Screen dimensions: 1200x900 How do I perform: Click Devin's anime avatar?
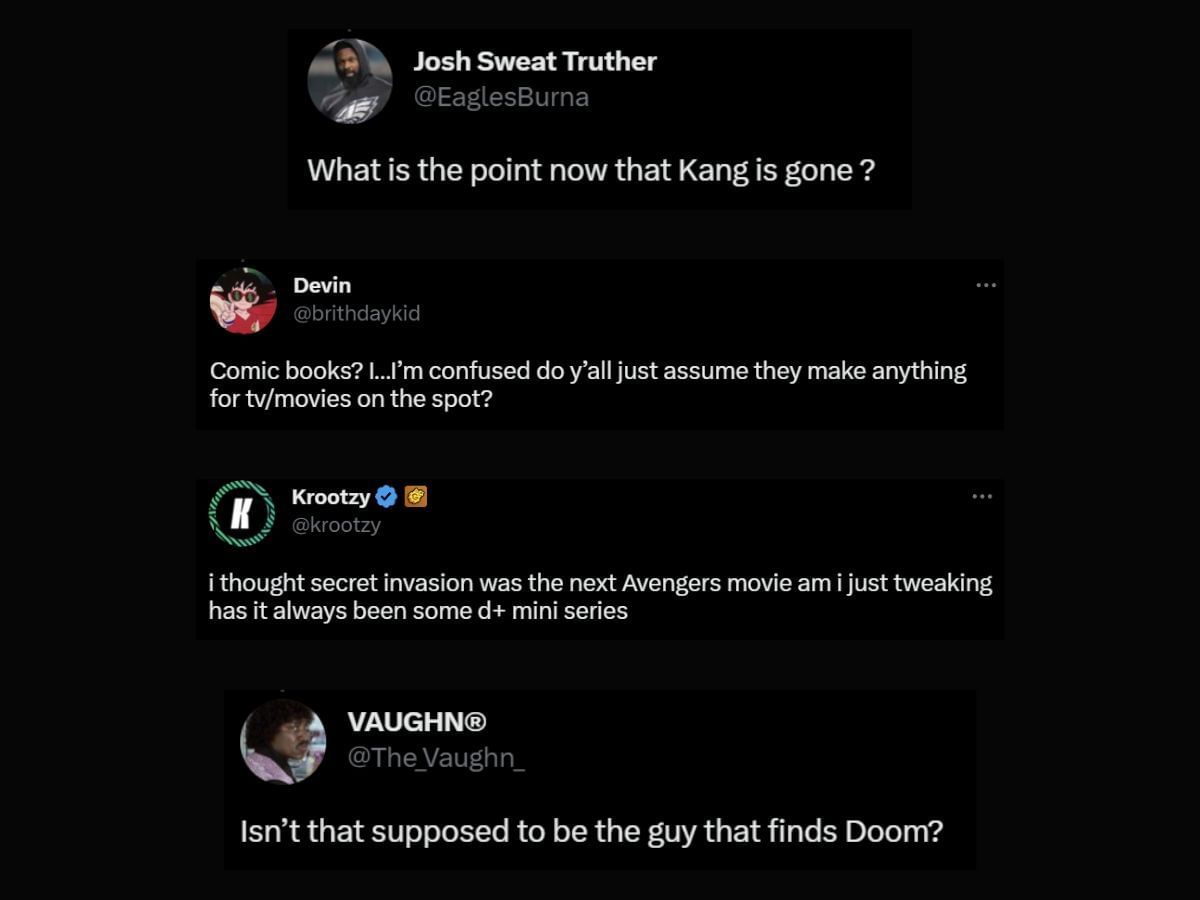click(x=243, y=300)
